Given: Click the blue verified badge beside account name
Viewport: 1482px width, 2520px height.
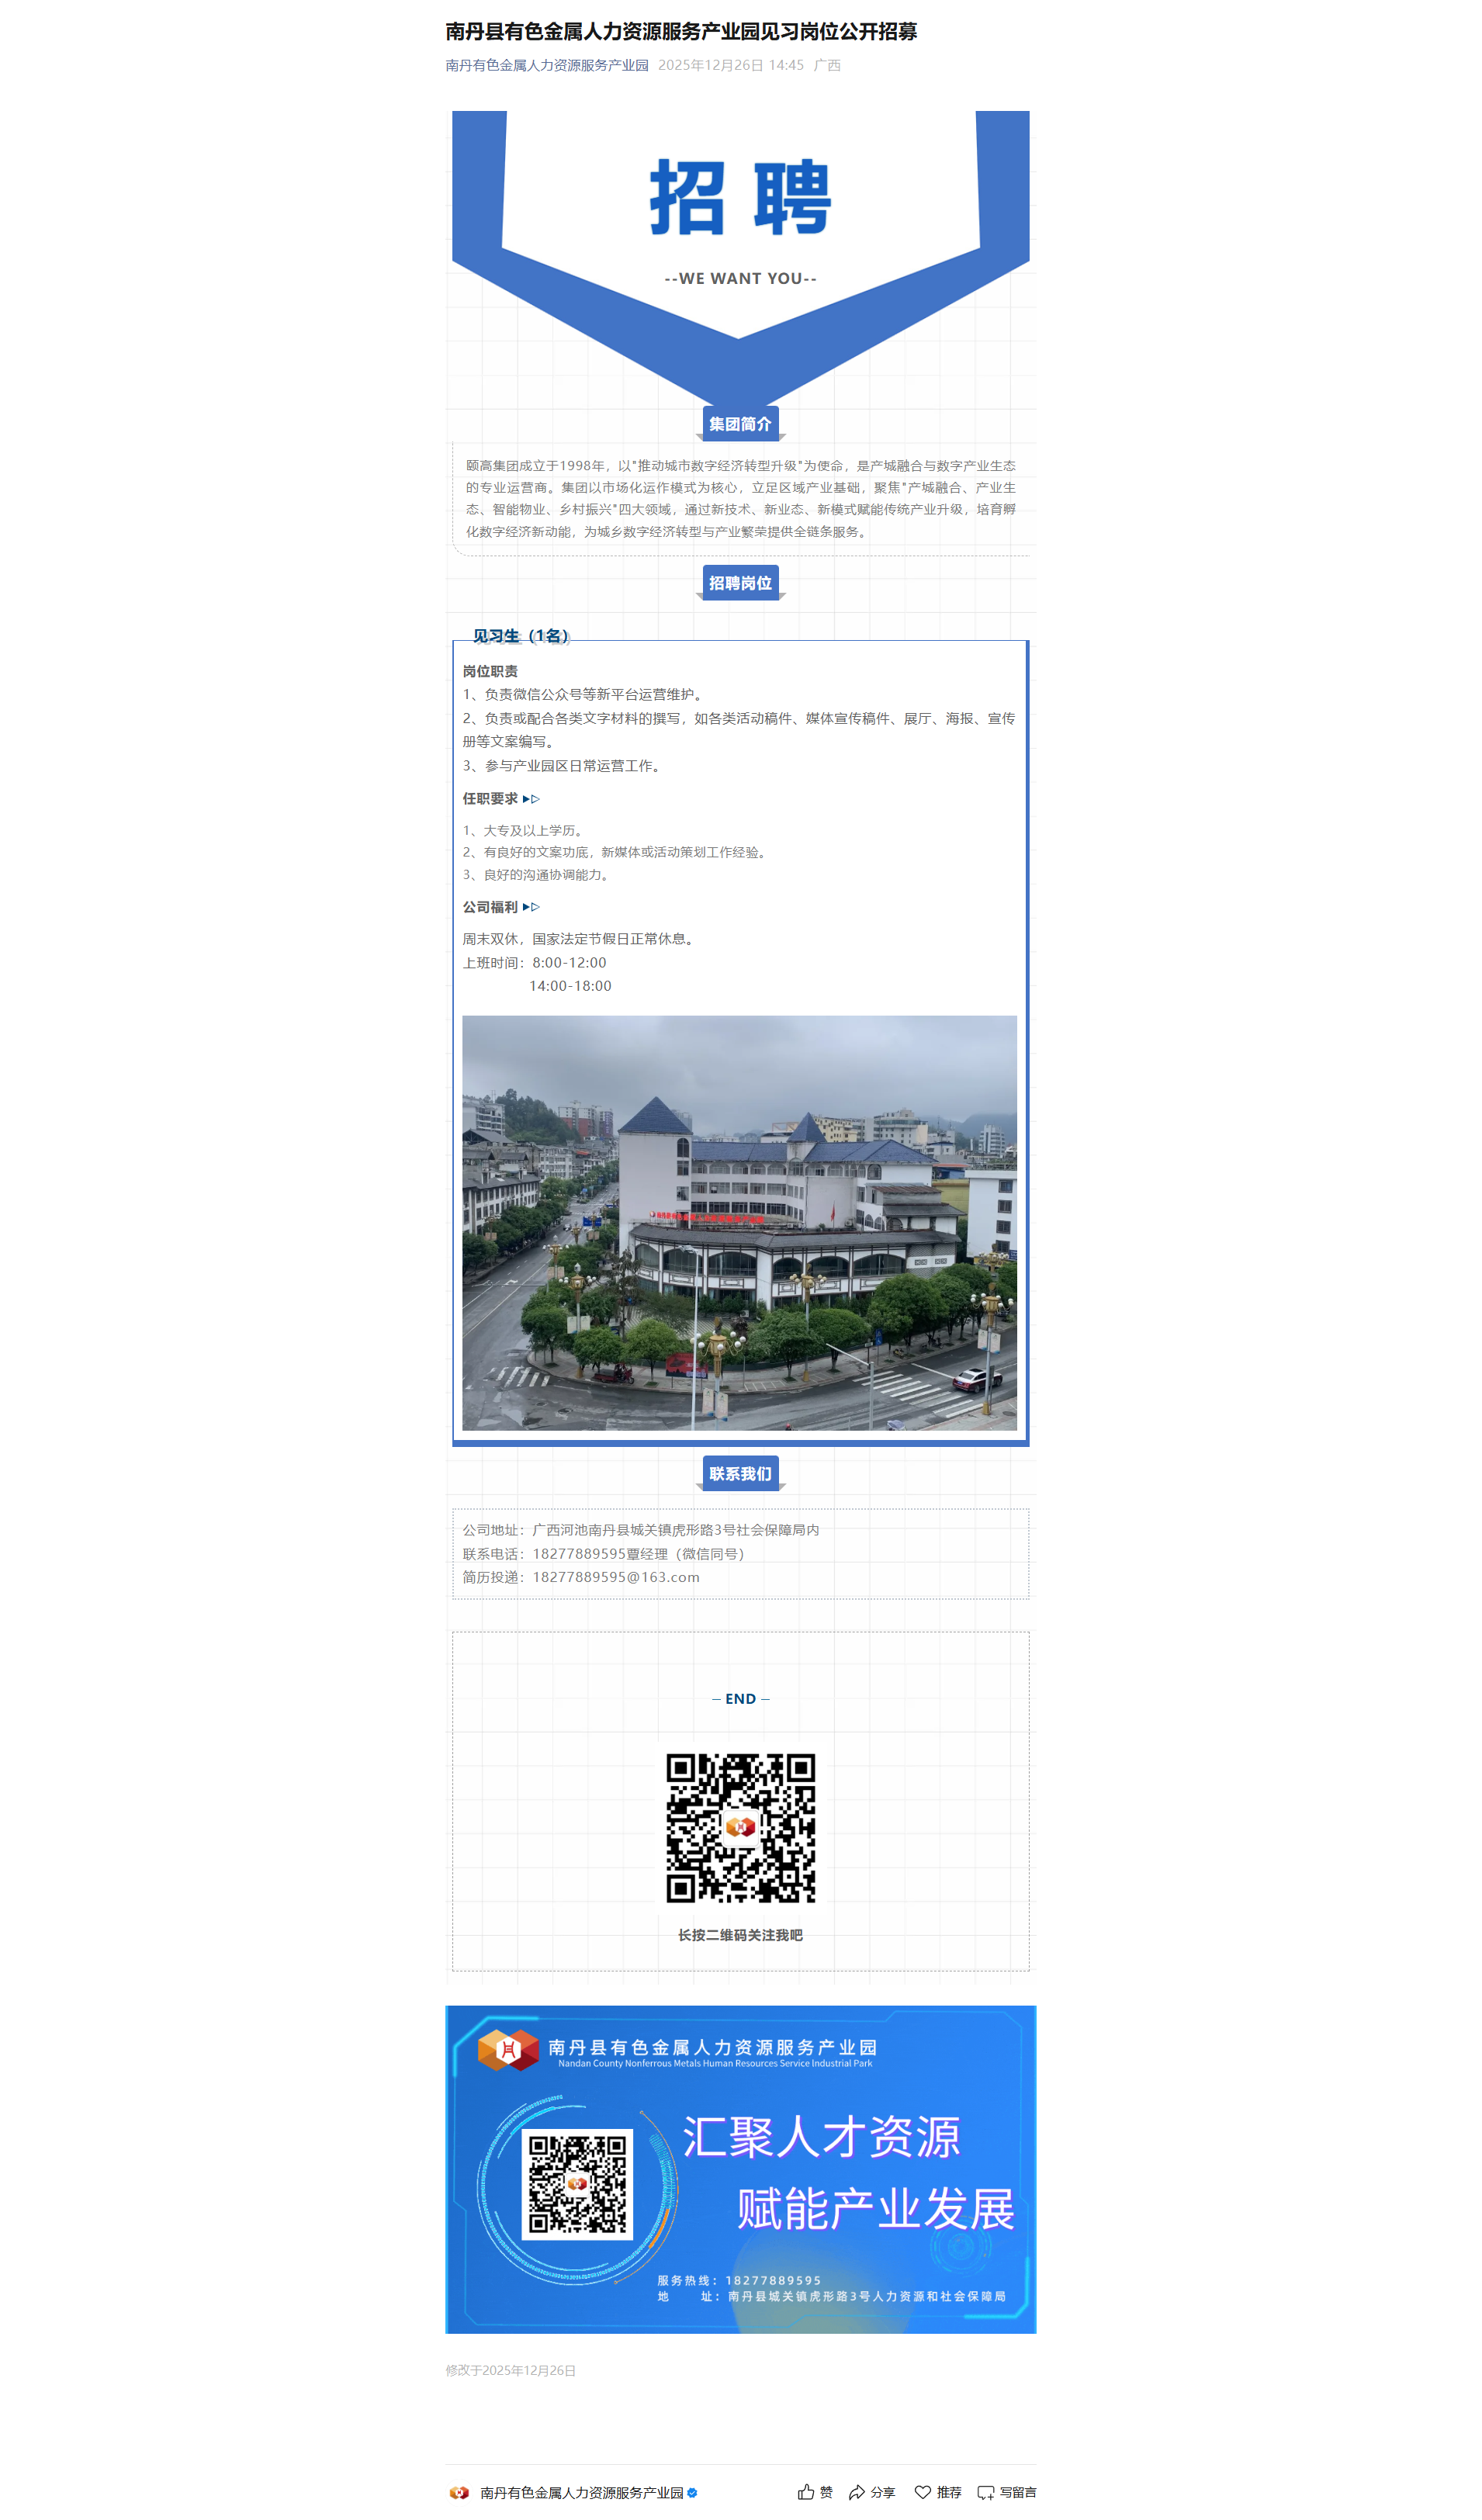Looking at the screenshot, I should click(x=692, y=2491).
